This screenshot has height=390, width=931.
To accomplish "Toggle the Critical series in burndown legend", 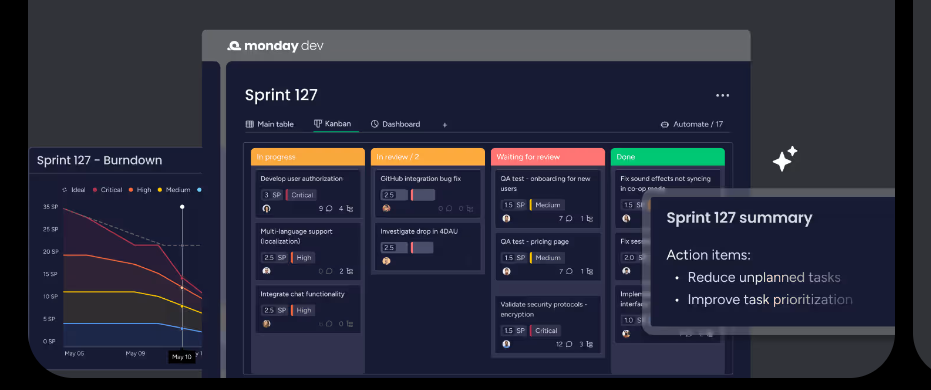I will point(107,190).
